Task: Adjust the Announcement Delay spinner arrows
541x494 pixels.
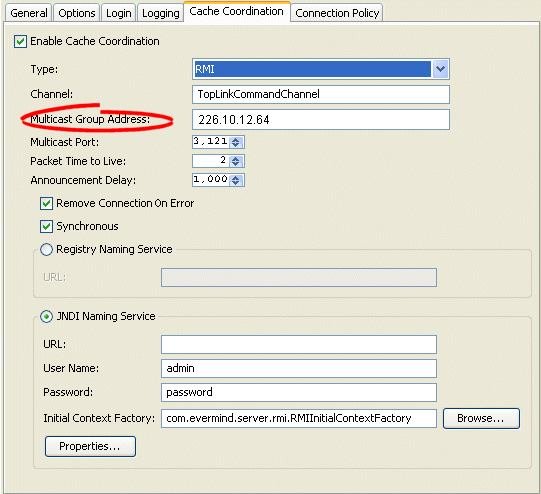Action: pos(236,180)
